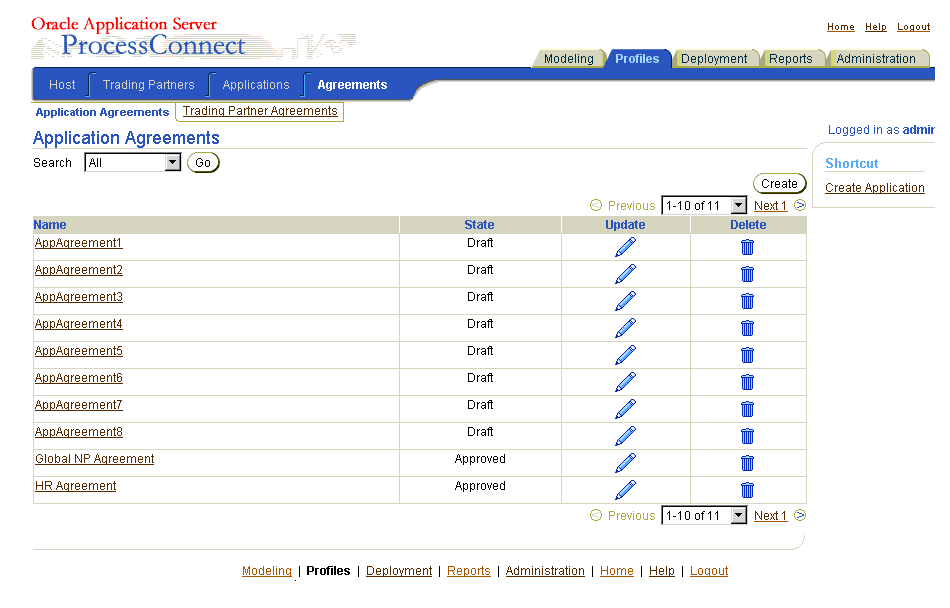Open the Trading Partners subtab
Image resolution: width=950 pixels, height=608 pixels.
click(148, 85)
